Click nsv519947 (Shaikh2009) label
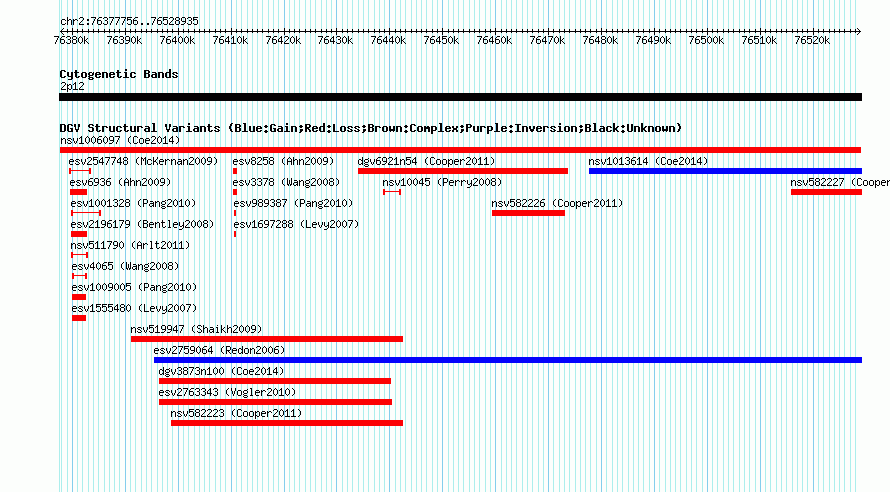Viewport: 890px width, 492px height. tap(196, 329)
